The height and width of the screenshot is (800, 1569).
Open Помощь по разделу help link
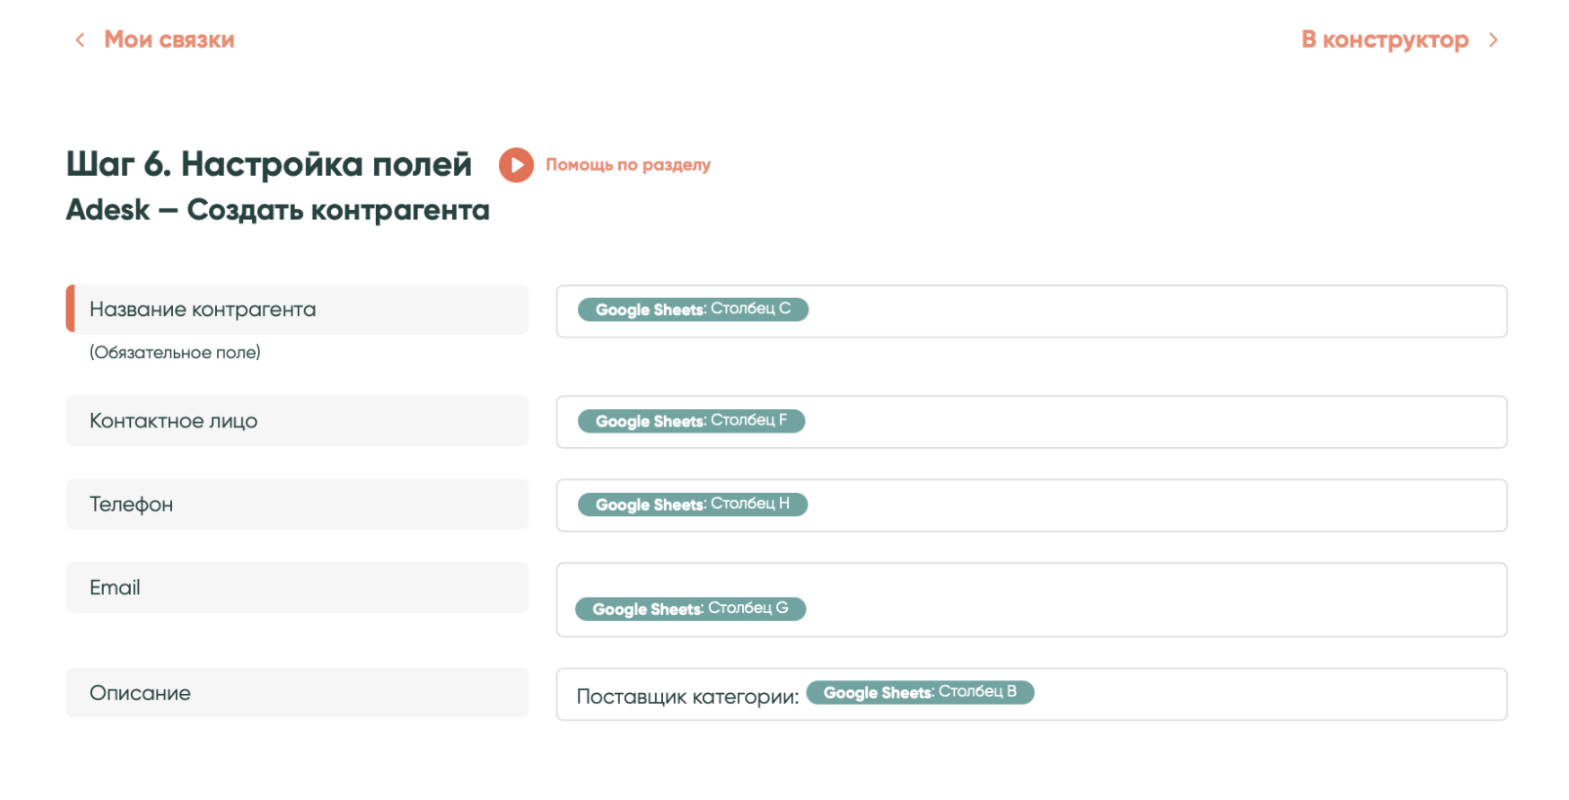628,165
